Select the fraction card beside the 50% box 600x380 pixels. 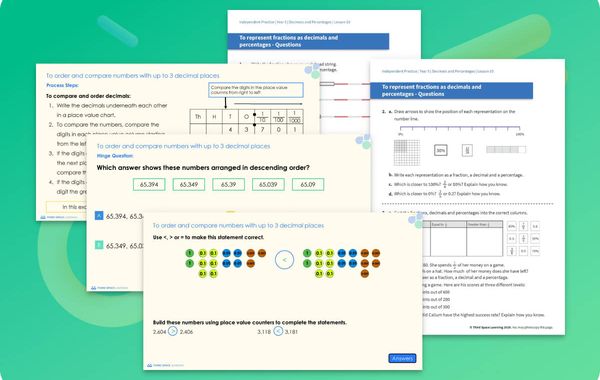(467, 150)
